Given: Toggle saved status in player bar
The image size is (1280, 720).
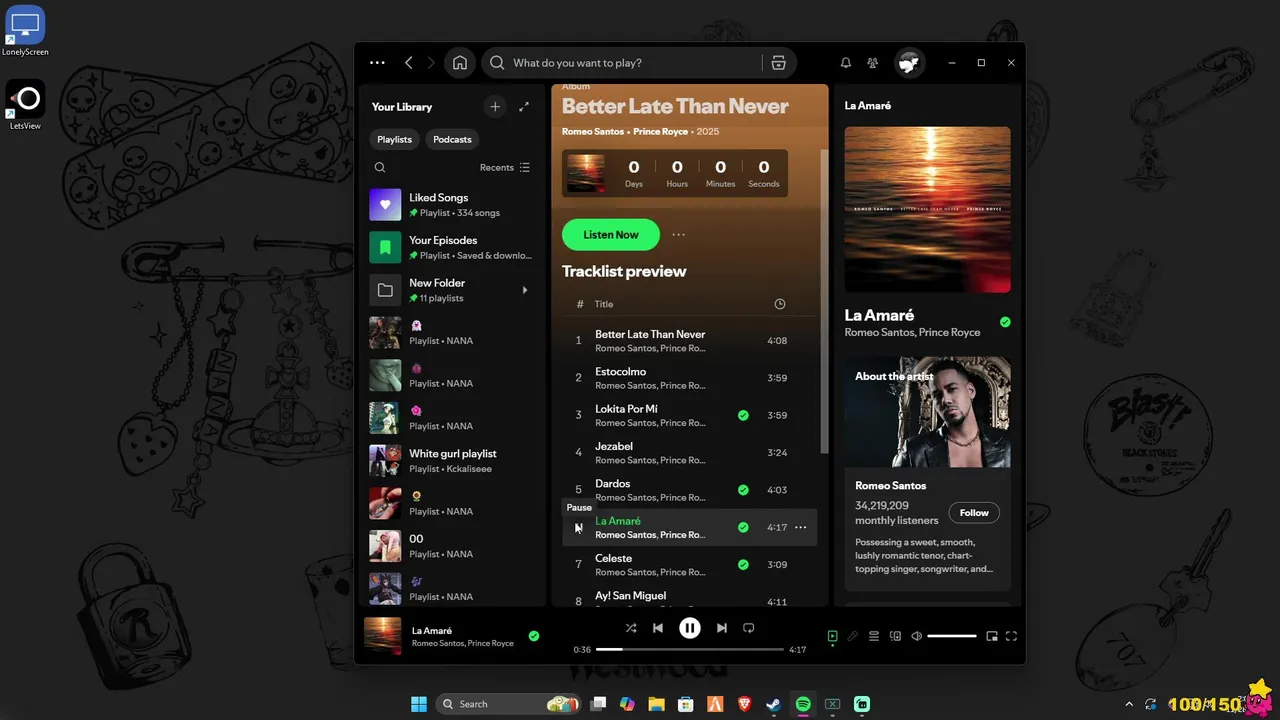Looking at the screenshot, I should point(534,636).
